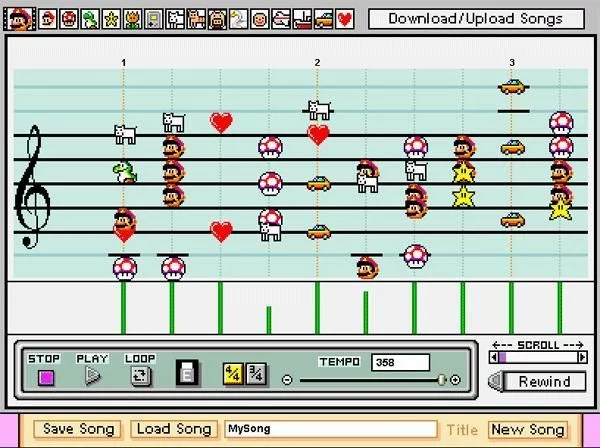Pick the fire flower instrument icon
The image size is (600, 448).
132,19
